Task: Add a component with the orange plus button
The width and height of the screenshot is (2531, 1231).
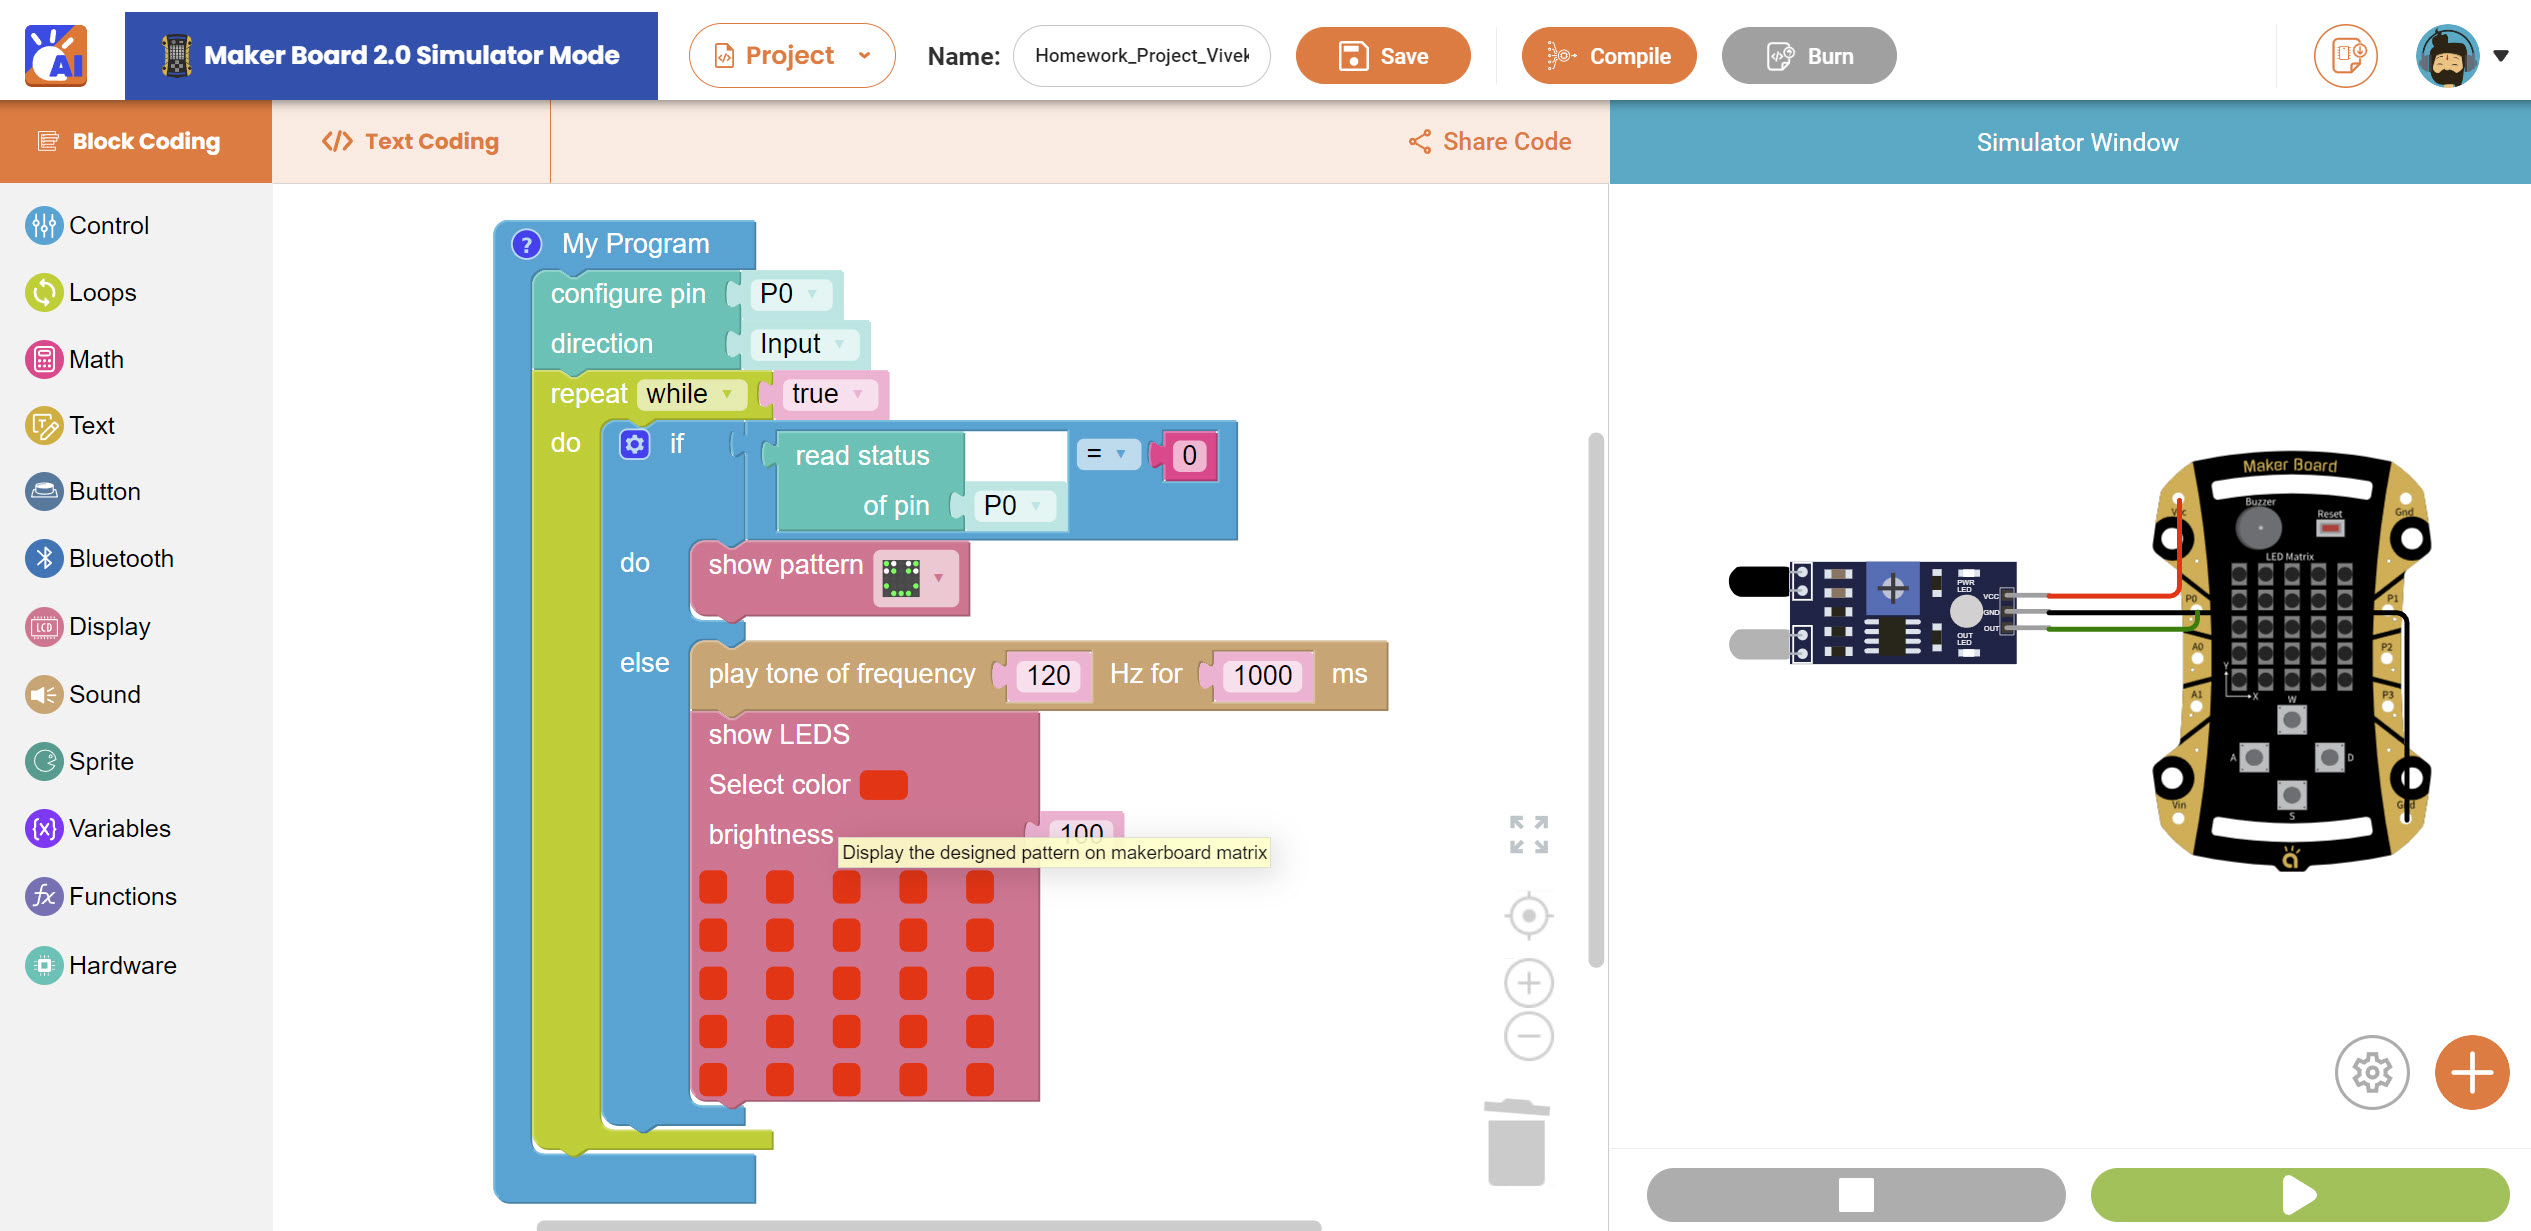Action: 2471,1073
